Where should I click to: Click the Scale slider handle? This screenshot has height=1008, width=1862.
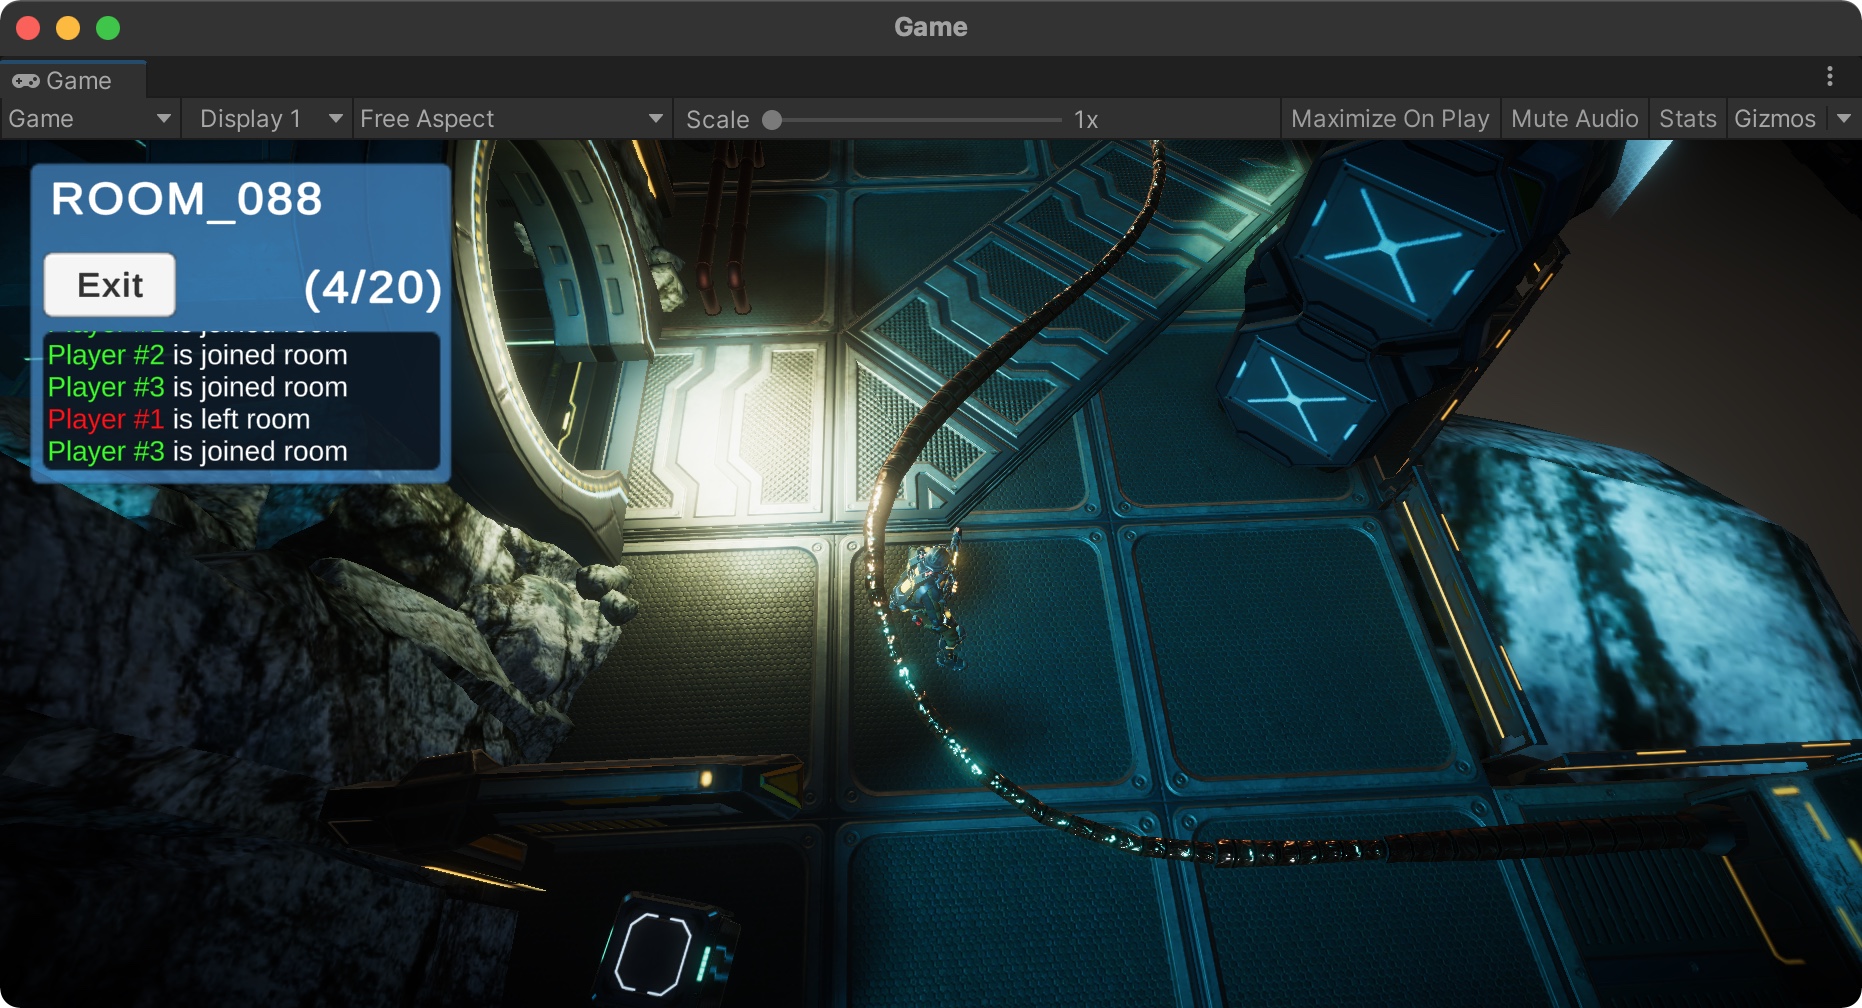tap(772, 120)
